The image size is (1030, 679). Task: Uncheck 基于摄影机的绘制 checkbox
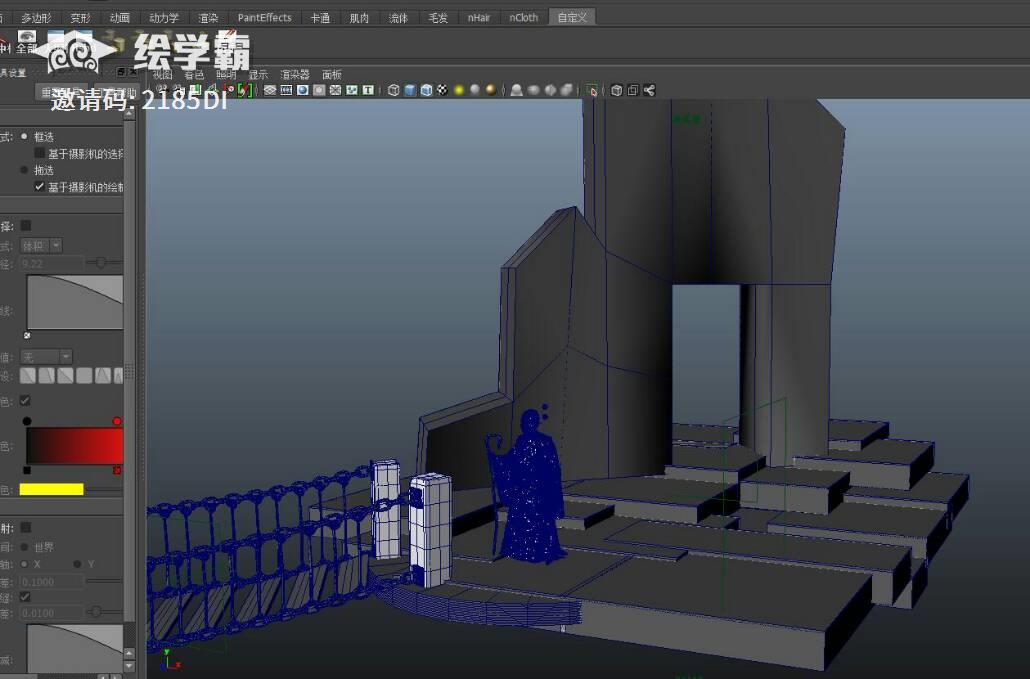click(x=39, y=186)
